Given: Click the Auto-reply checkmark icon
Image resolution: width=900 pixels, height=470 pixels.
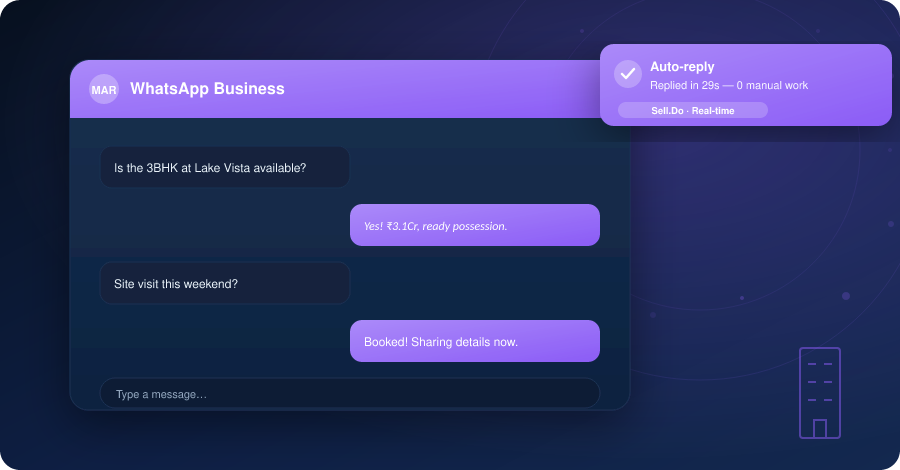Looking at the screenshot, I should (x=628, y=74).
